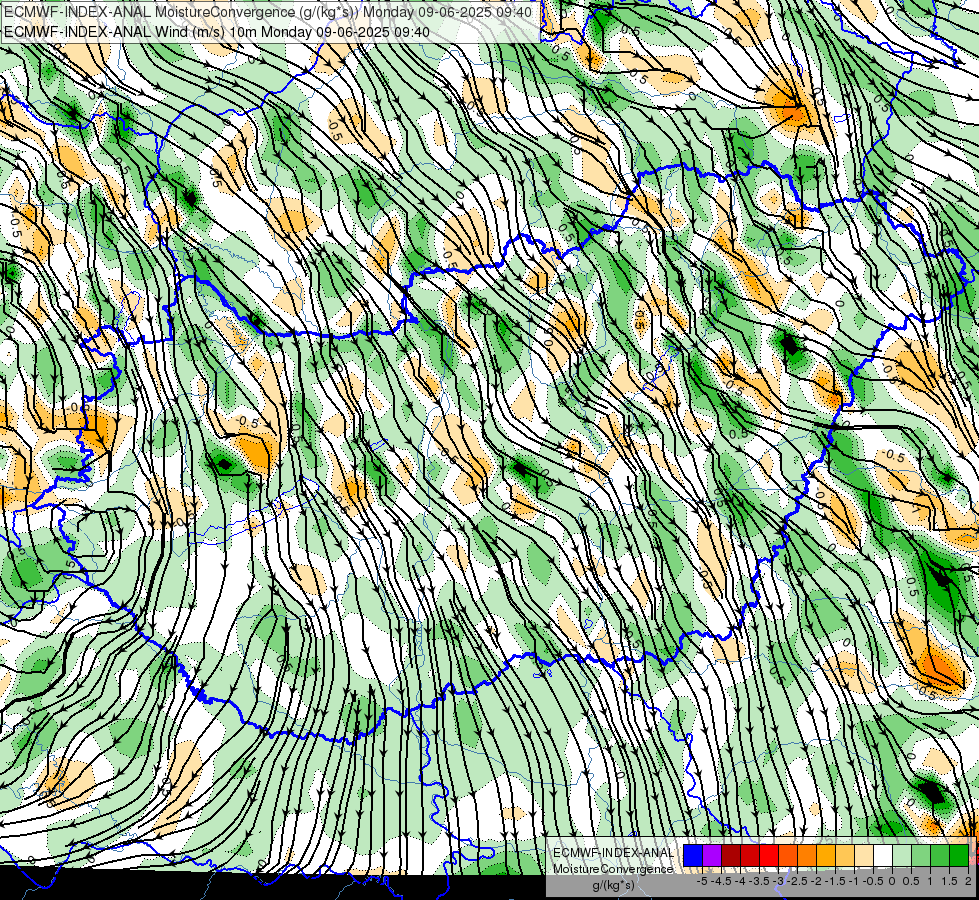Click the blue swatch in the legend
The height and width of the screenshot is (900, 979).
(x=693, y=856)
